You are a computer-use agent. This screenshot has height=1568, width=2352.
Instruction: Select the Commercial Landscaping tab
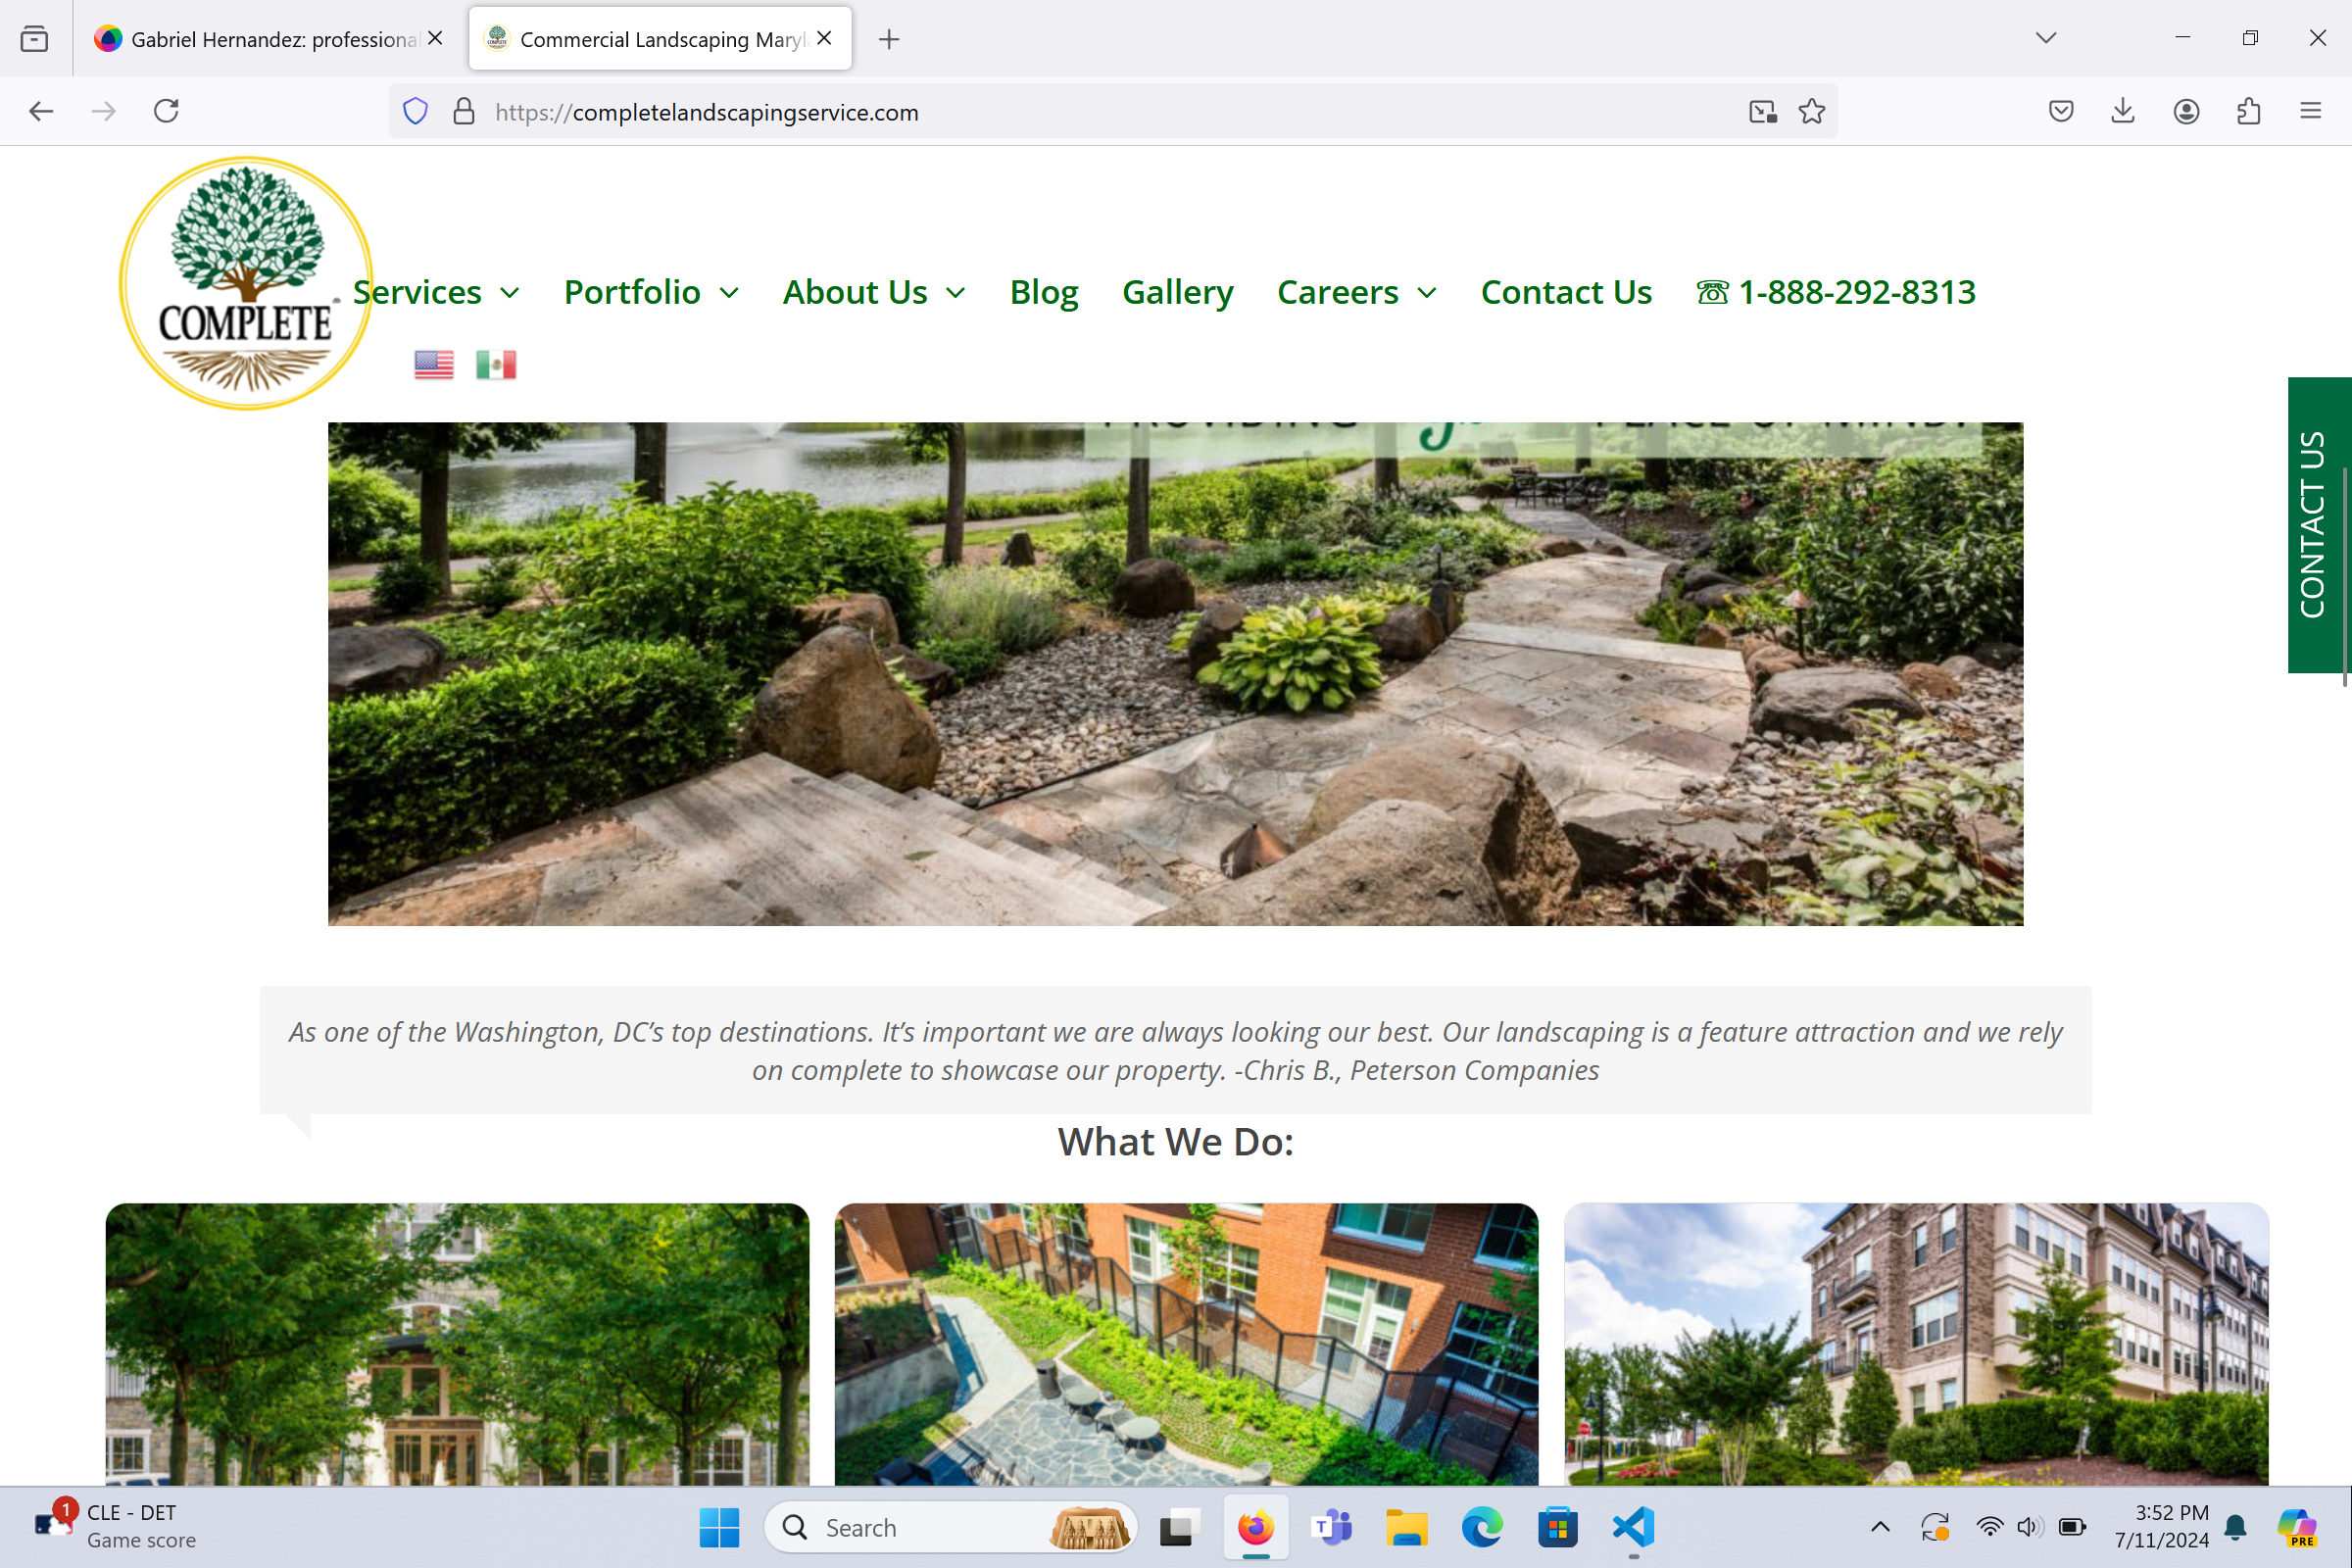(660, 39)
